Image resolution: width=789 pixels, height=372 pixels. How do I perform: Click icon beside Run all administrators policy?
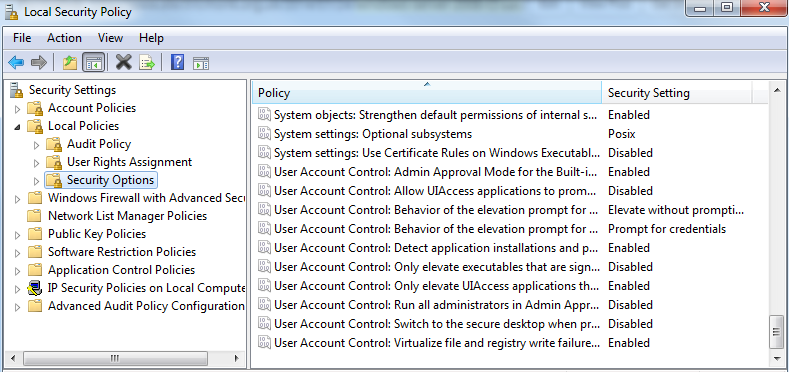click(x=264, y=305)
